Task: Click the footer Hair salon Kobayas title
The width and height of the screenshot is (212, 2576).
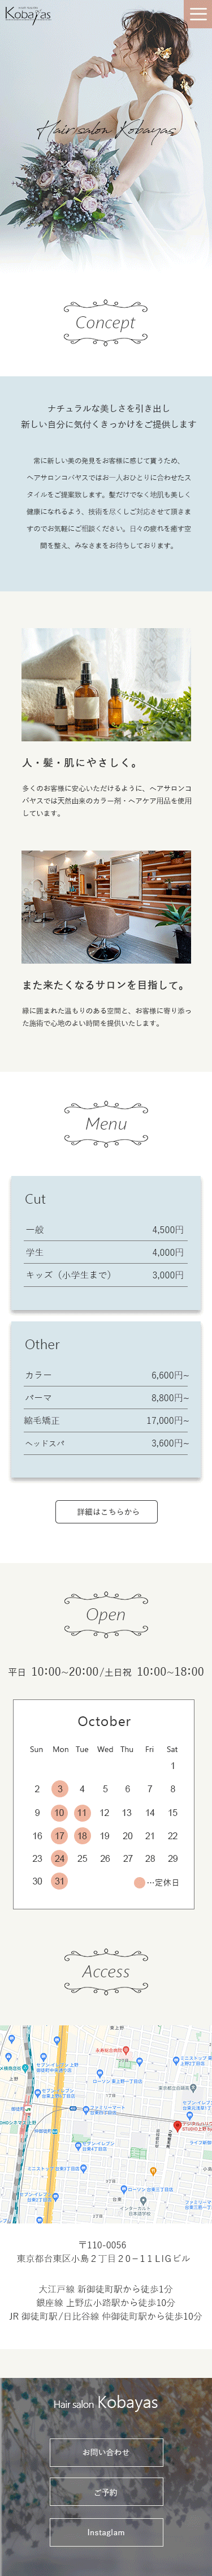Action: (106, 2402)
